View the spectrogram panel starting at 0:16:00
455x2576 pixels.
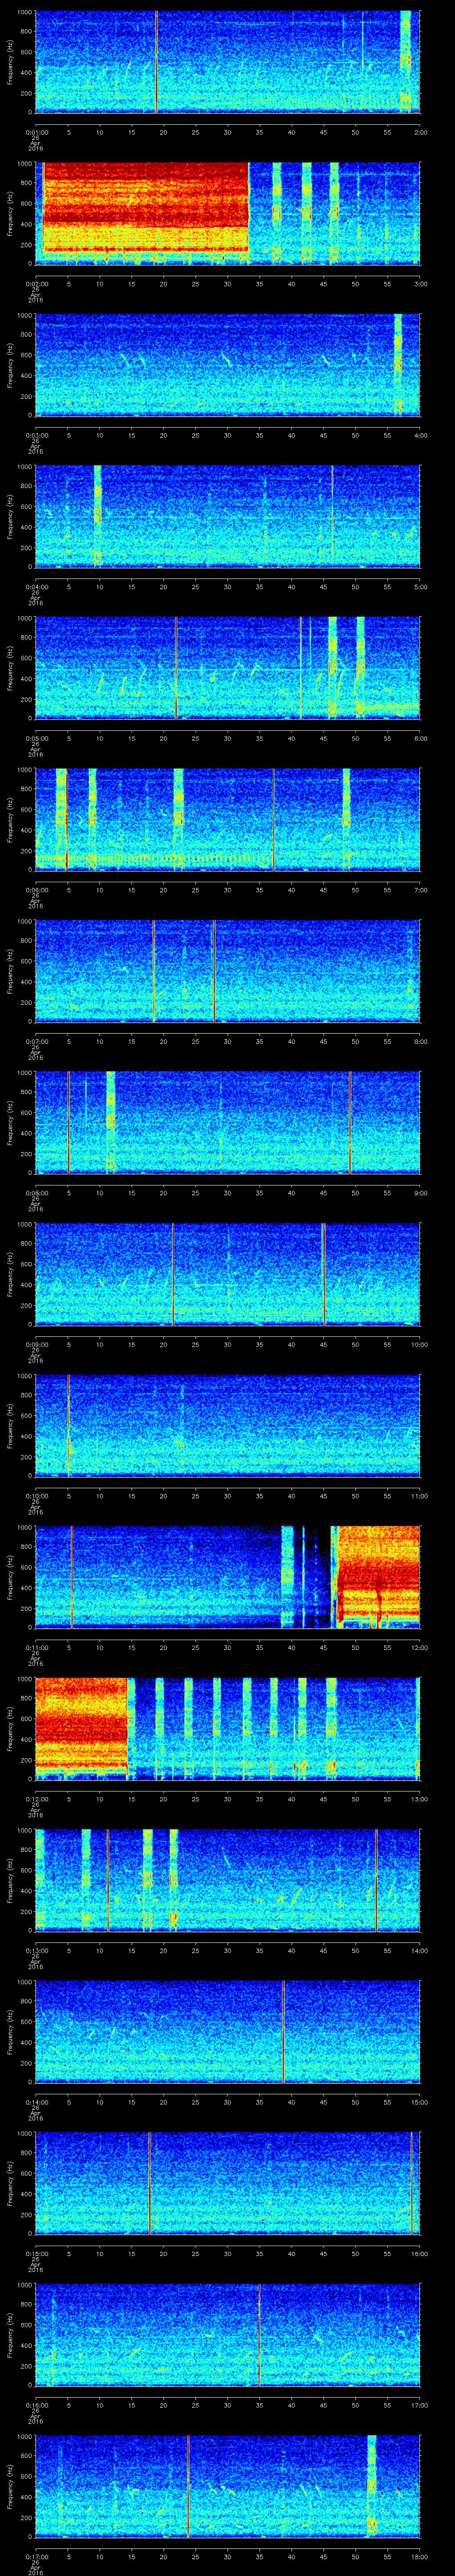pyautogui.click(x=228, y=2334)
